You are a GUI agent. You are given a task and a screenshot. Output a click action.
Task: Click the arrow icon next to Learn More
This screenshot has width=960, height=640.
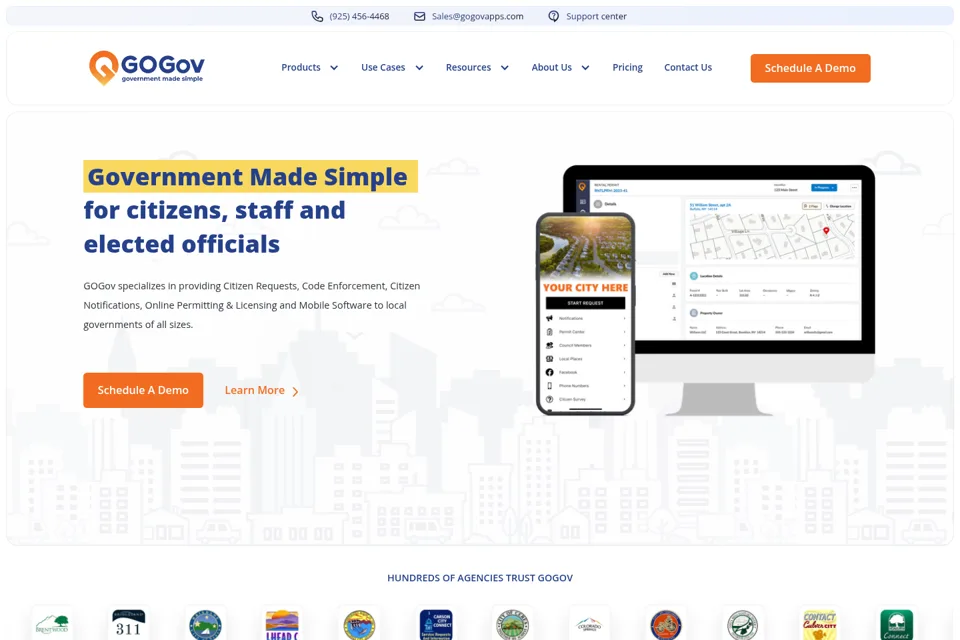[295, 391]
